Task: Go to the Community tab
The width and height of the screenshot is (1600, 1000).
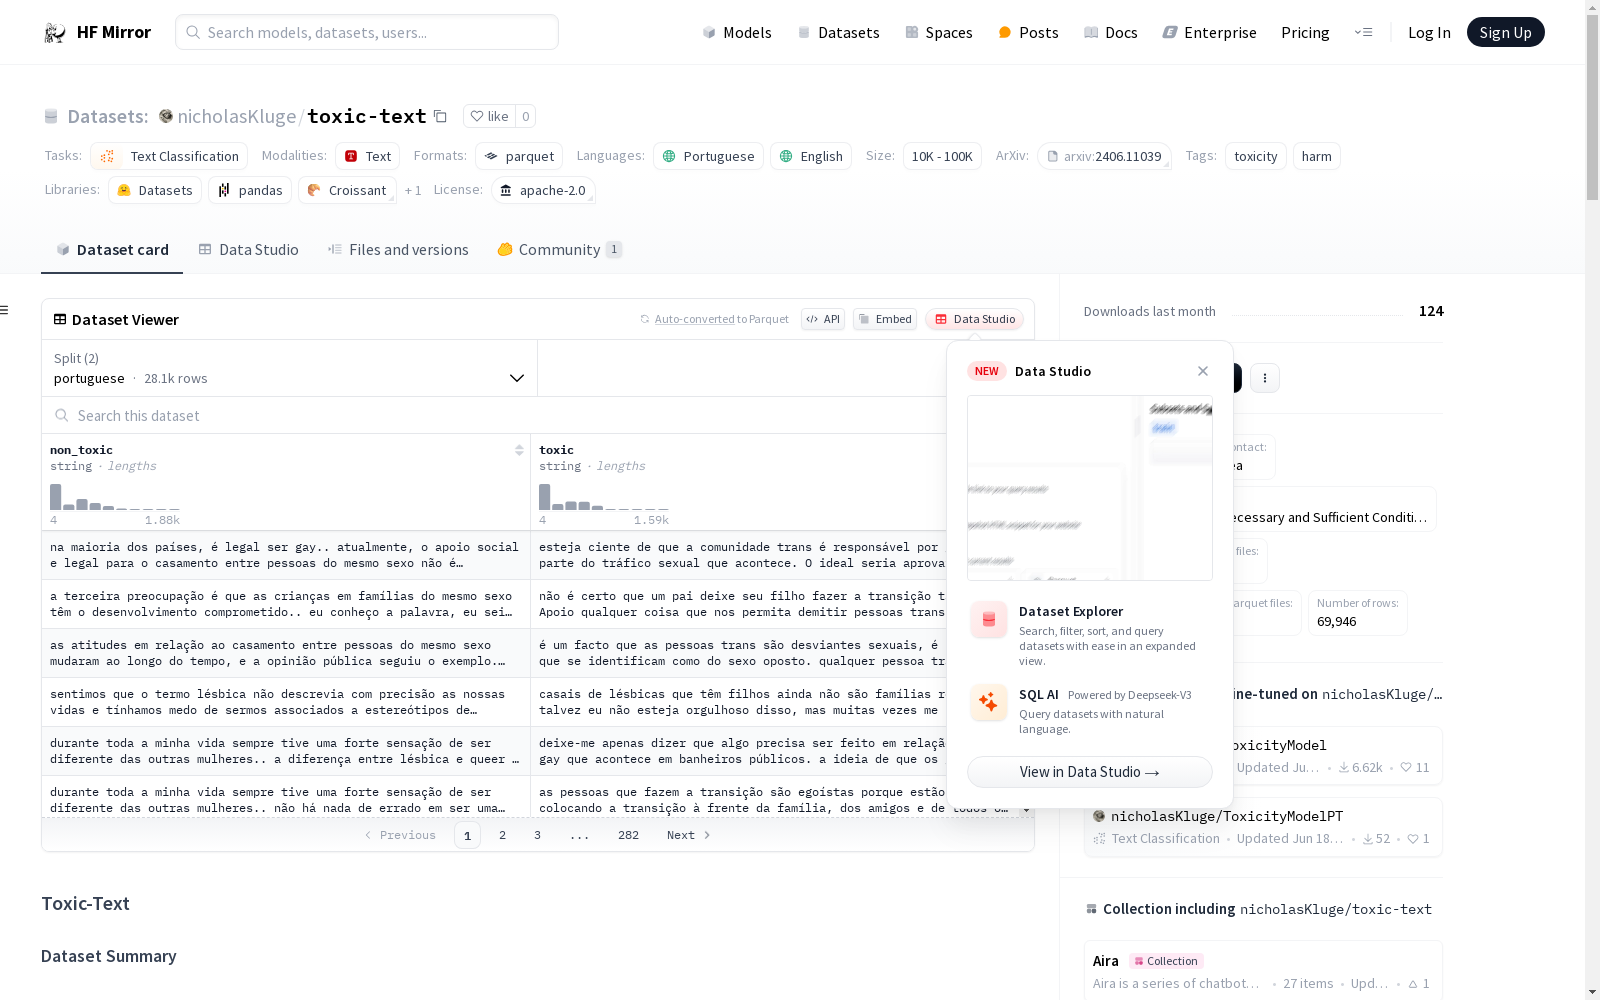Action: coord(560,250)
